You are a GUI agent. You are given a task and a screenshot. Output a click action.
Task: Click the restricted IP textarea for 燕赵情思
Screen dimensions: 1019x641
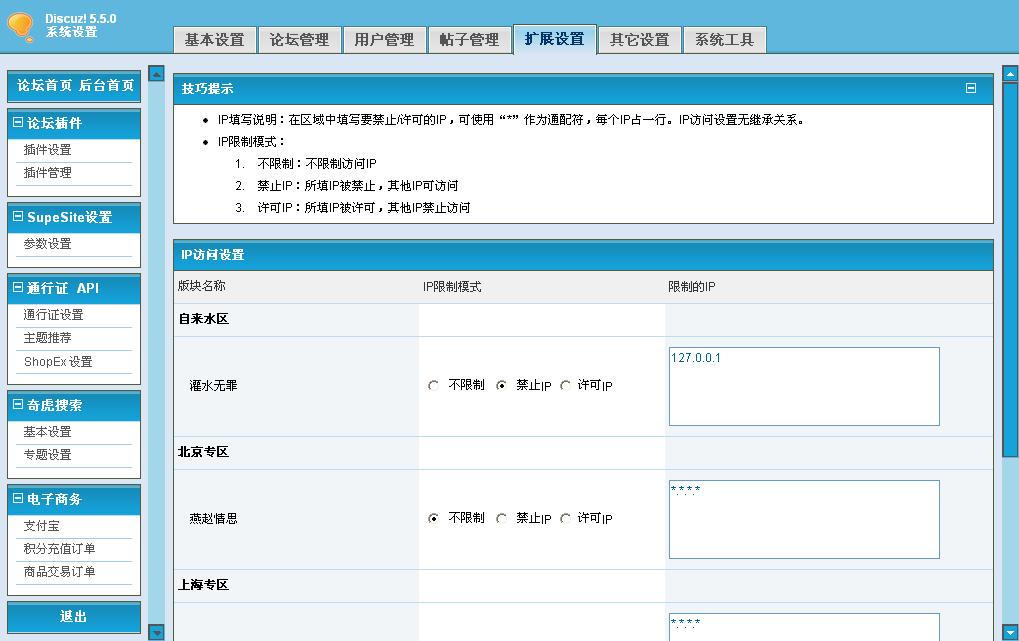[x=804, y=519]
